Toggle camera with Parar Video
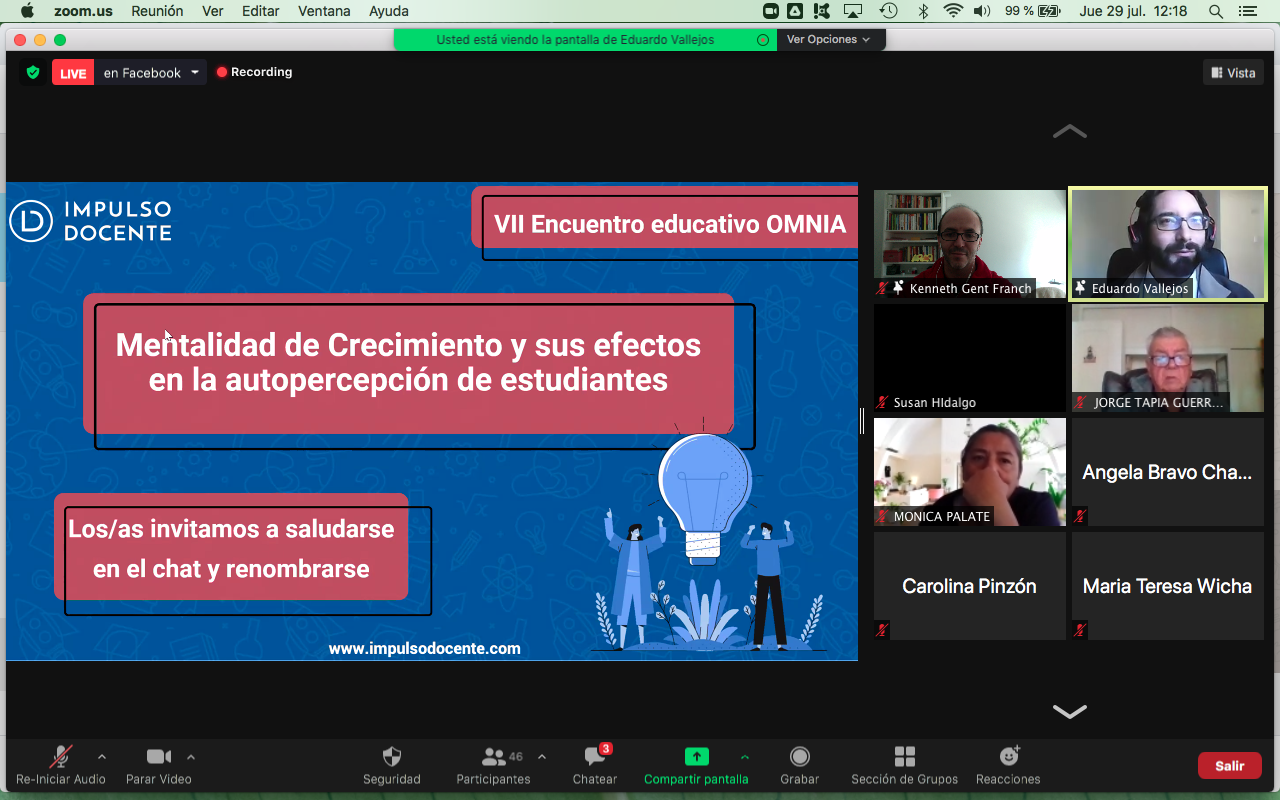The height and width of the screenshot is (800, 1280). (158, 757)
